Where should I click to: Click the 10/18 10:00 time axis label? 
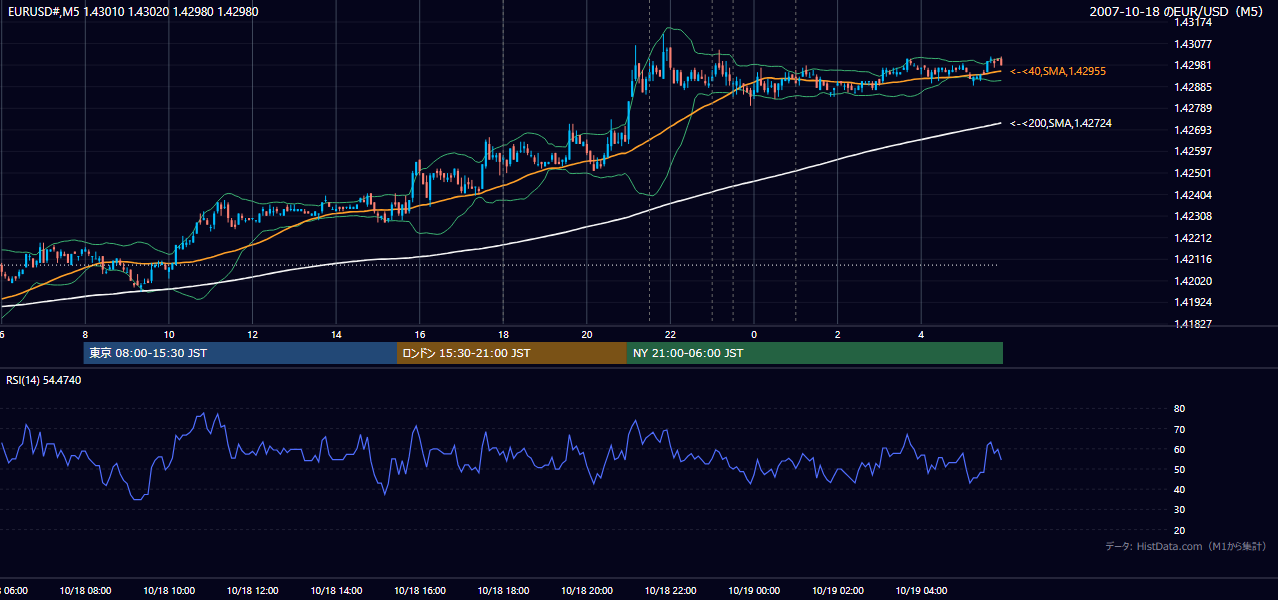point(169,591)
